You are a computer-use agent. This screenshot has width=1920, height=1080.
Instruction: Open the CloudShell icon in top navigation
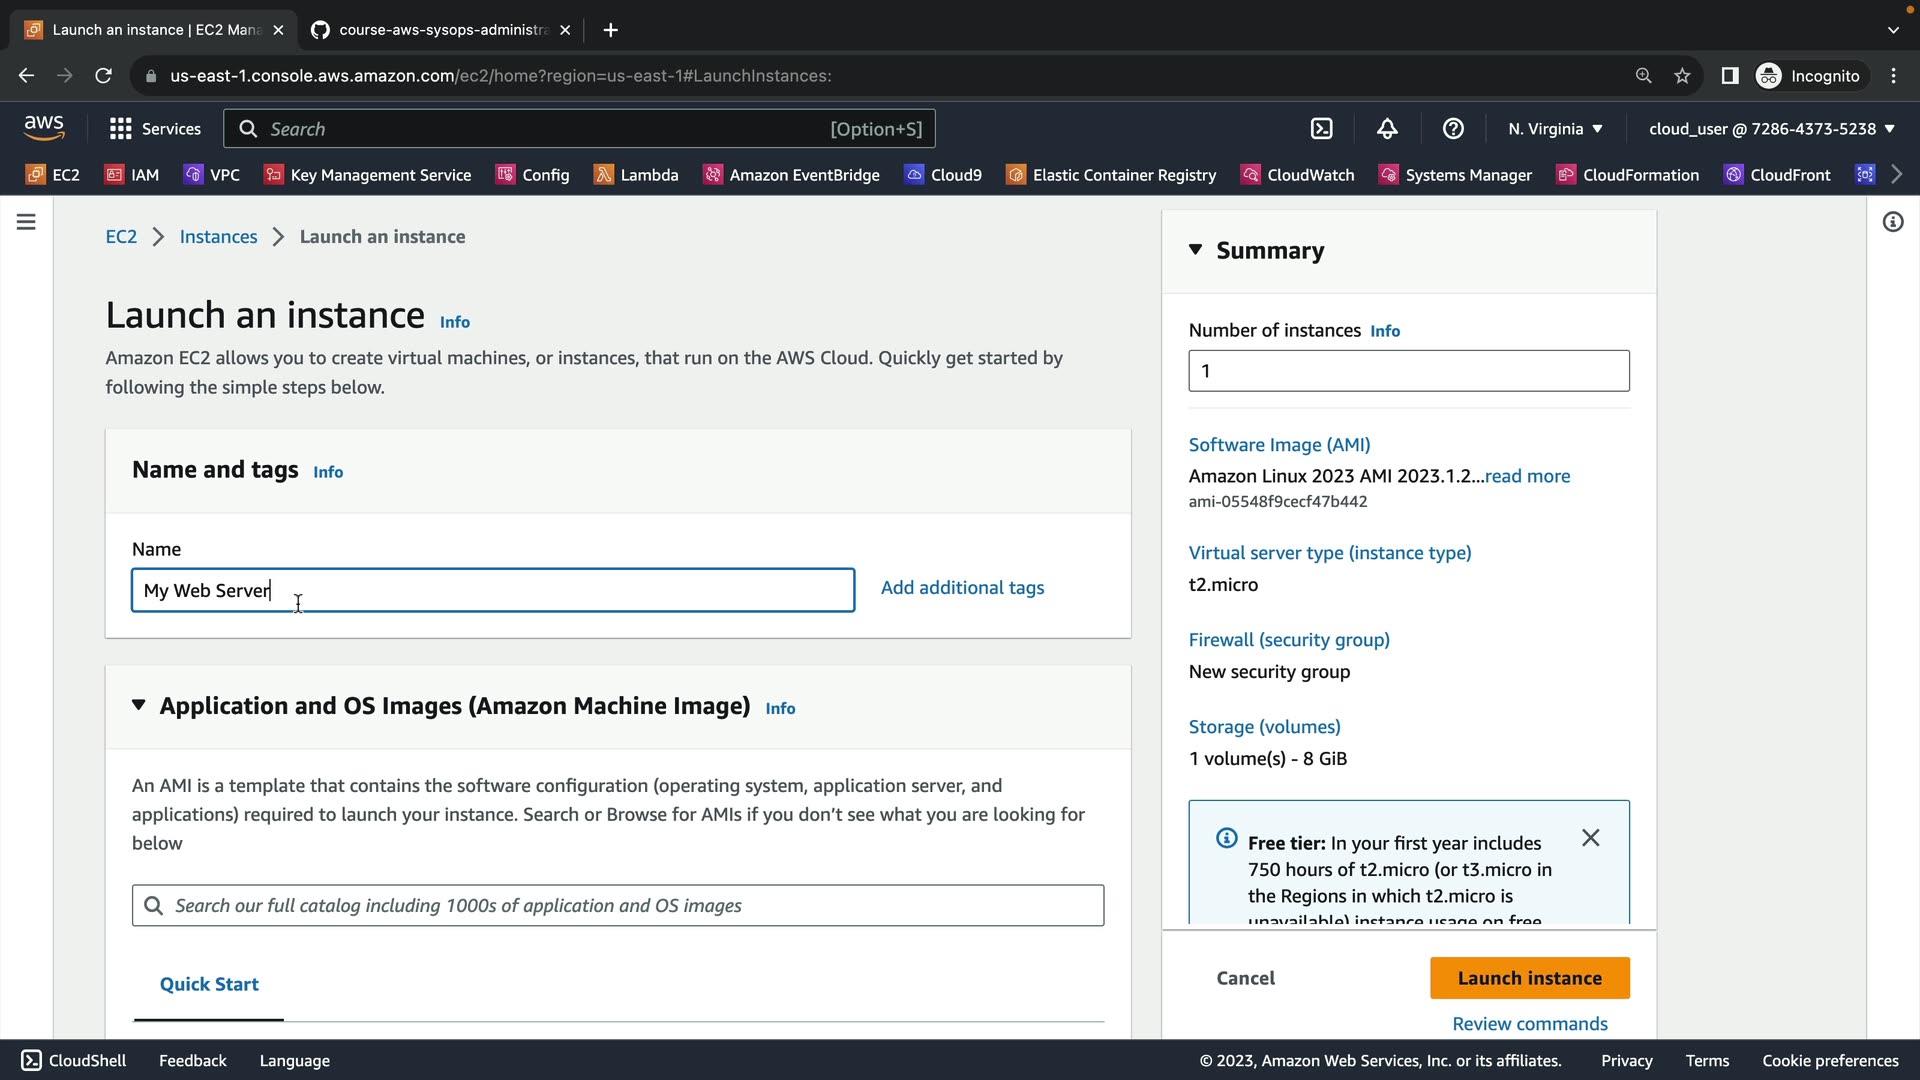click(1321, 129)
